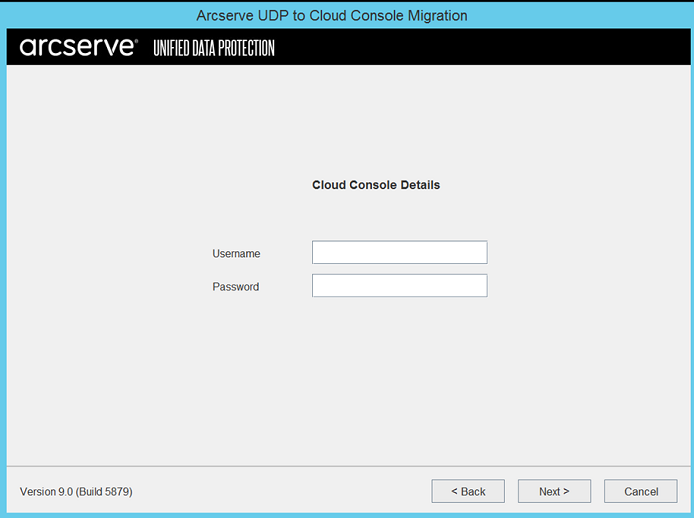Click the arcserve logo in header
This screenshot has height=518, width=694.
(78, 47)
